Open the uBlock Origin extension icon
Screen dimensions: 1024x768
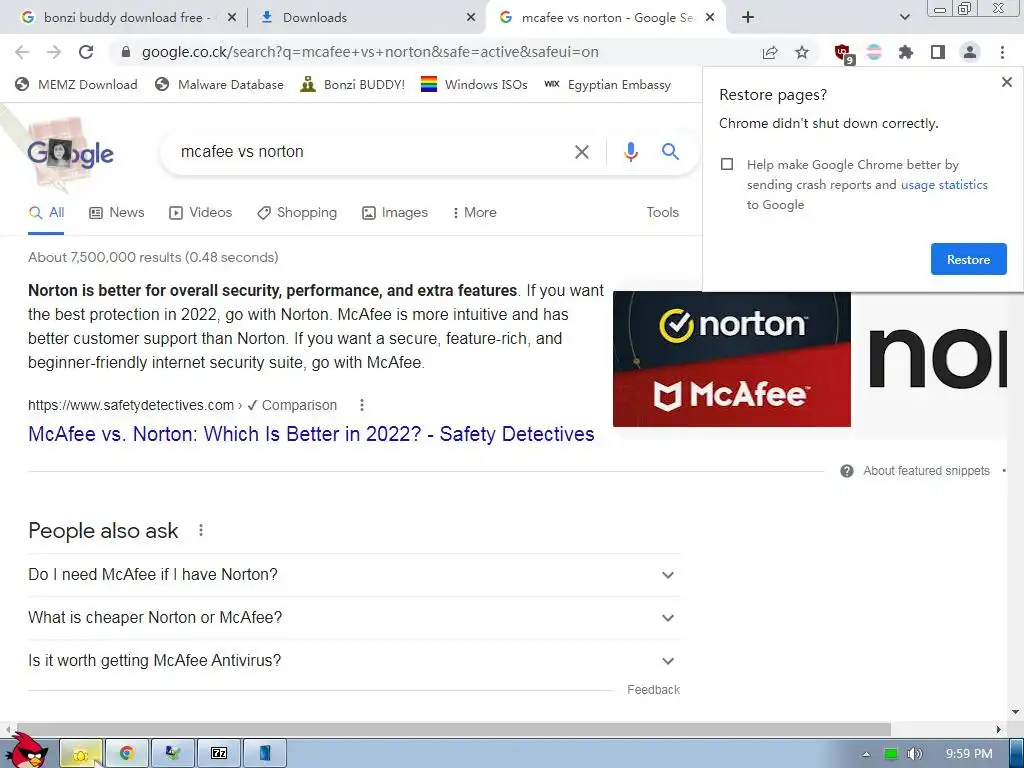[x=843, y=52]
